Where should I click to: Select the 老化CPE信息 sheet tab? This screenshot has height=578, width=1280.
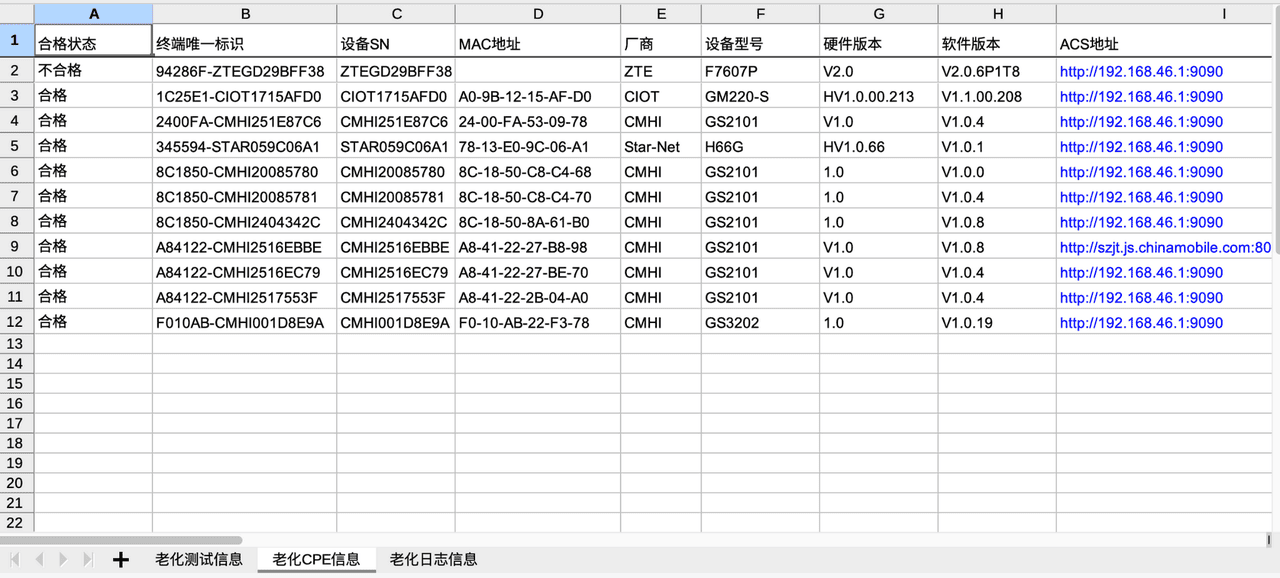[x=316, y=560]
